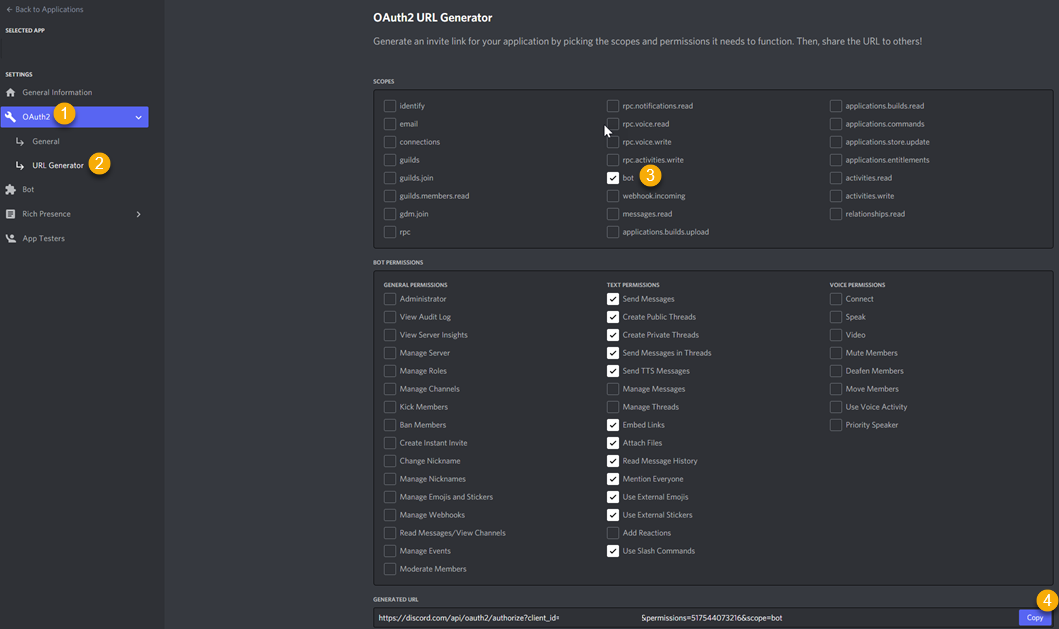Image resolution: width=1059 pixels, height=629 pixels.
Task: Uncheck the Use External Emojis permission
Action: click(613, 497)
